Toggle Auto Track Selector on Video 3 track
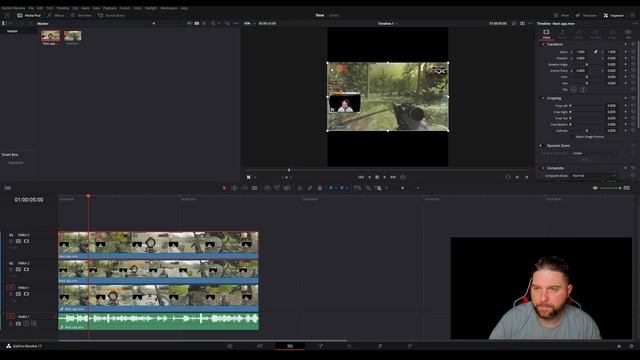The image size is (640, 360). (18, 241)
